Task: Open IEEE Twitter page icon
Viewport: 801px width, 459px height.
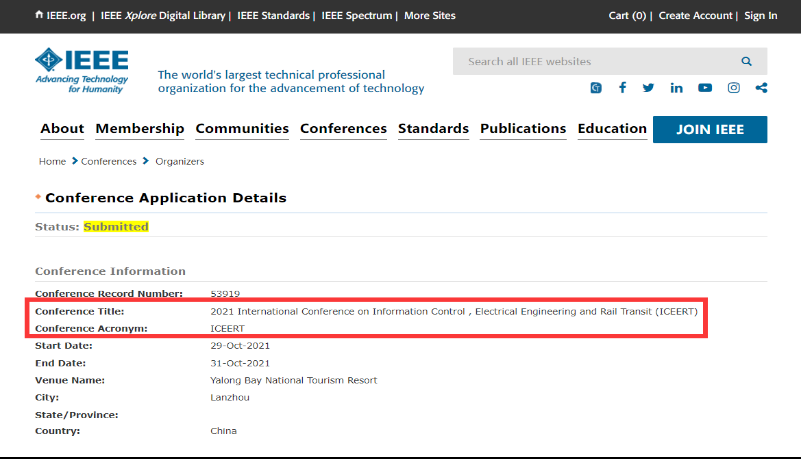Action: coord(648,88)
